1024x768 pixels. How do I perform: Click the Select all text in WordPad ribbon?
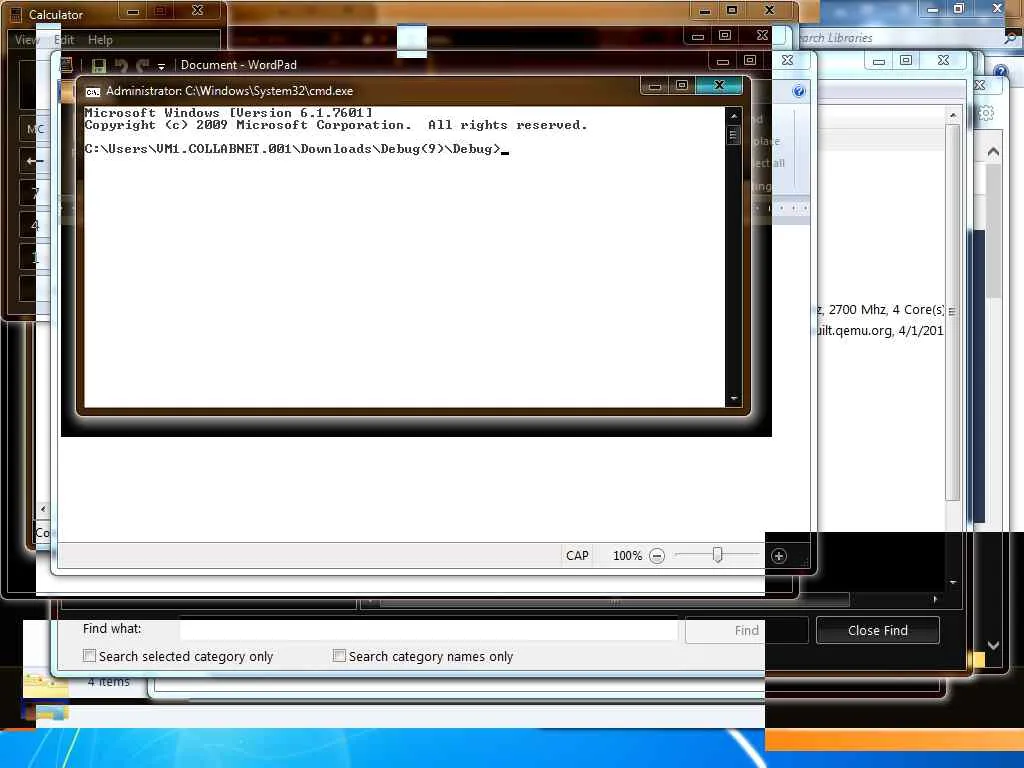coord(769,163)
